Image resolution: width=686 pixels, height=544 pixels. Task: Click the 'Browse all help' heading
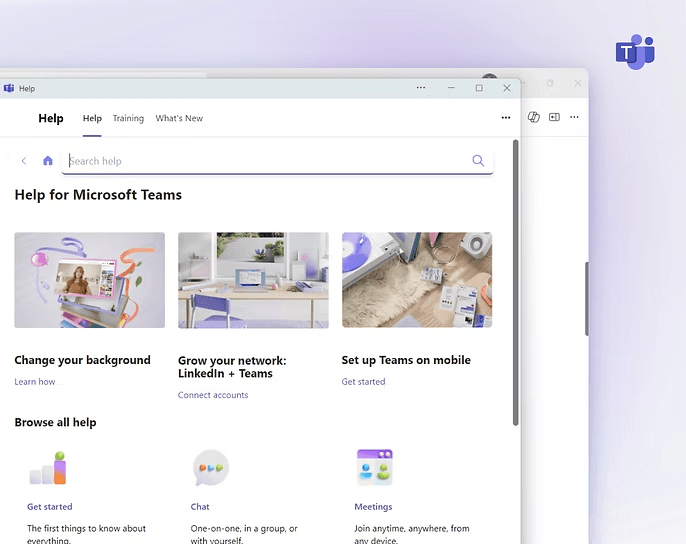56,422
